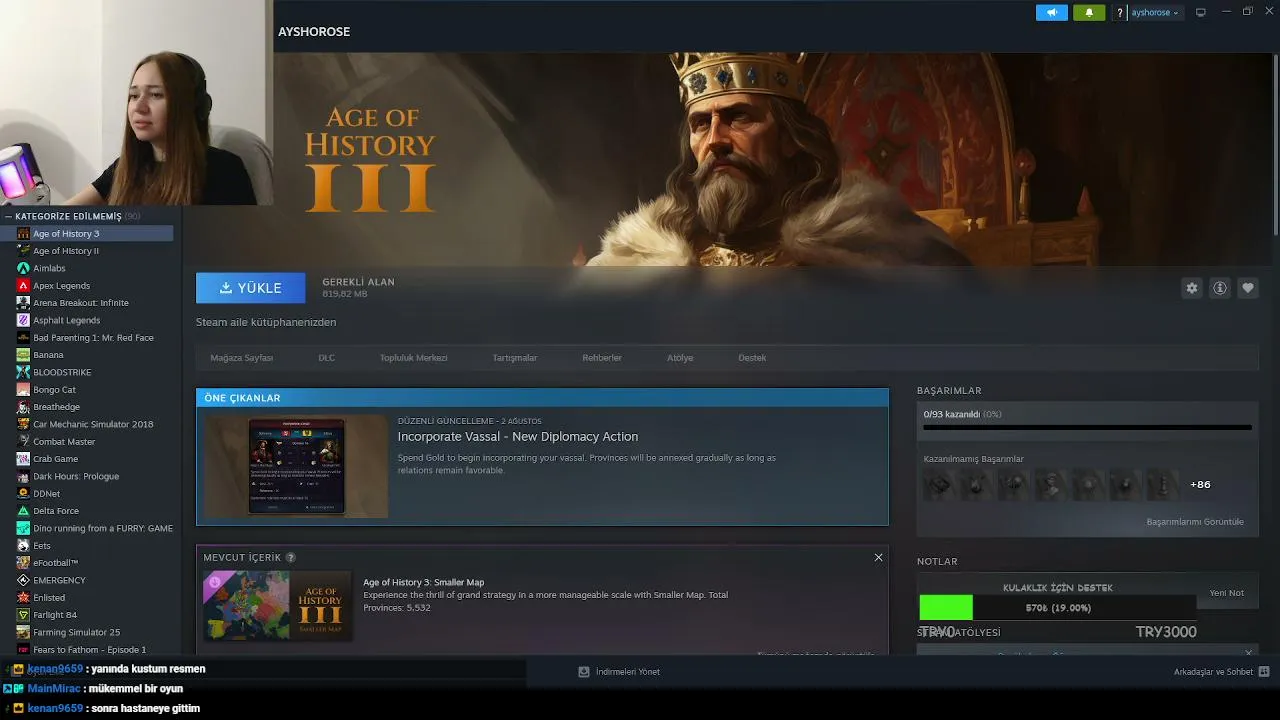1280x720 pixels.
Task: Open the Incorporate Vassal news thumbnail
Action: click(x=296, y=466)
